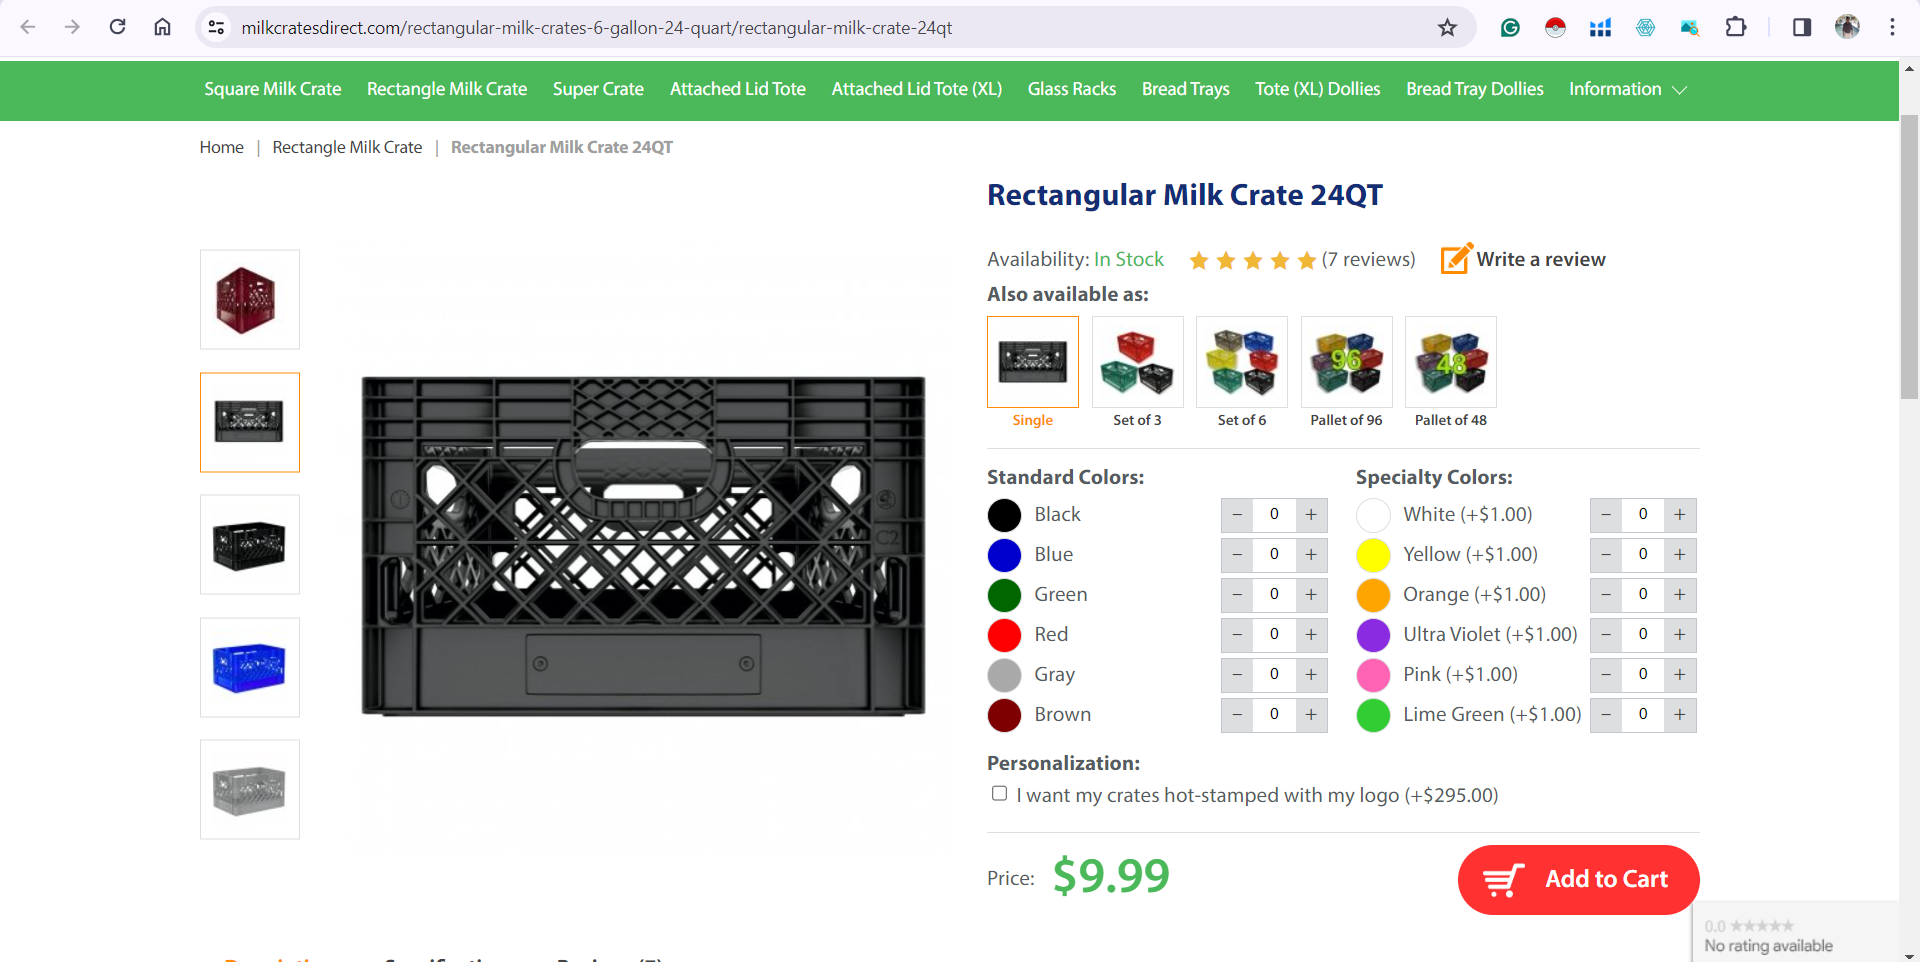
Task: Click the Black quantity input field
Action: (x=1274, y=515)
